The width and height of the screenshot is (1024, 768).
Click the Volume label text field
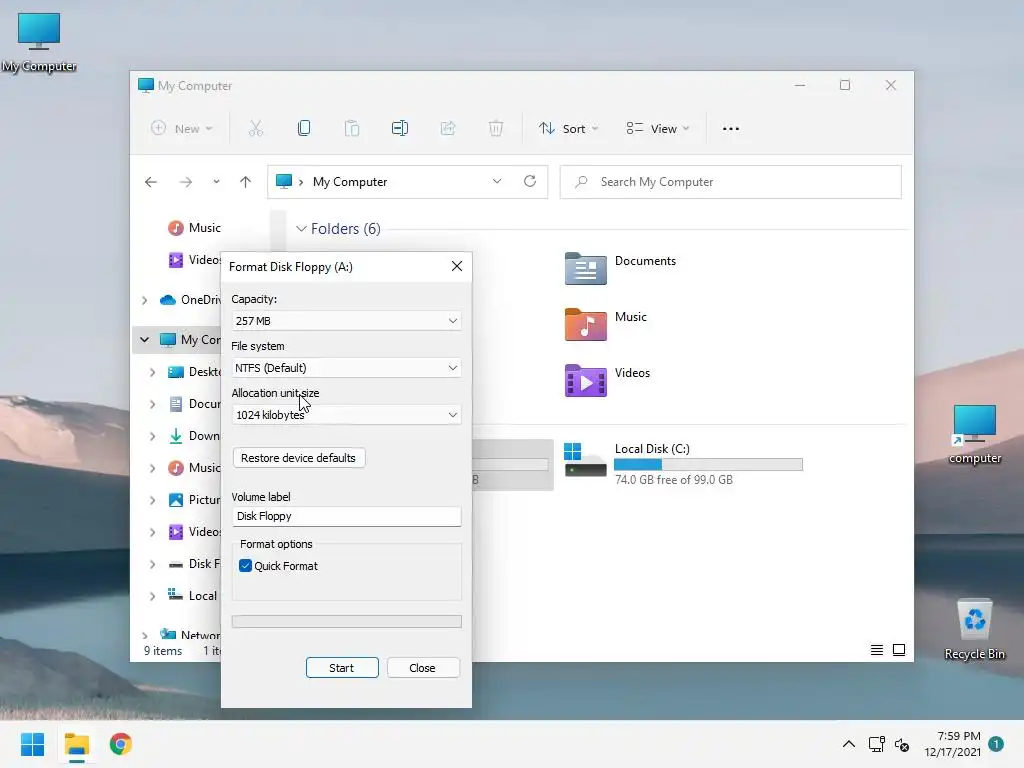click(346, 516)
